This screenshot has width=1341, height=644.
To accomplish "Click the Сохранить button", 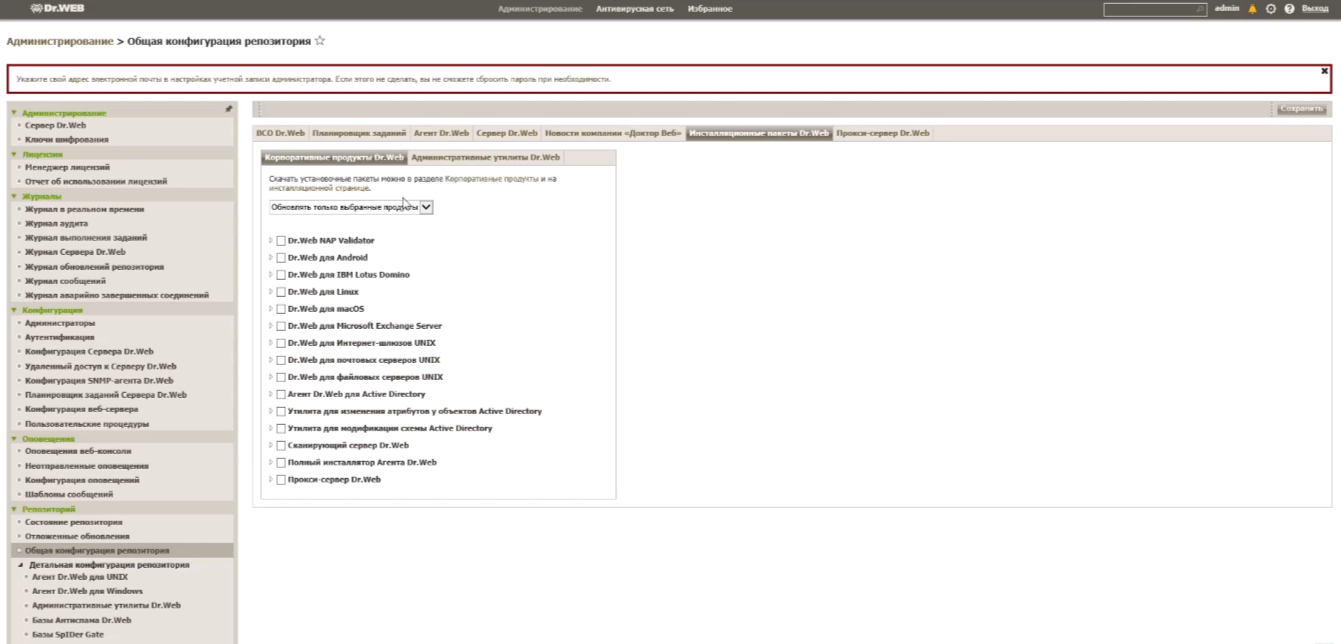I will point(1302,109).
